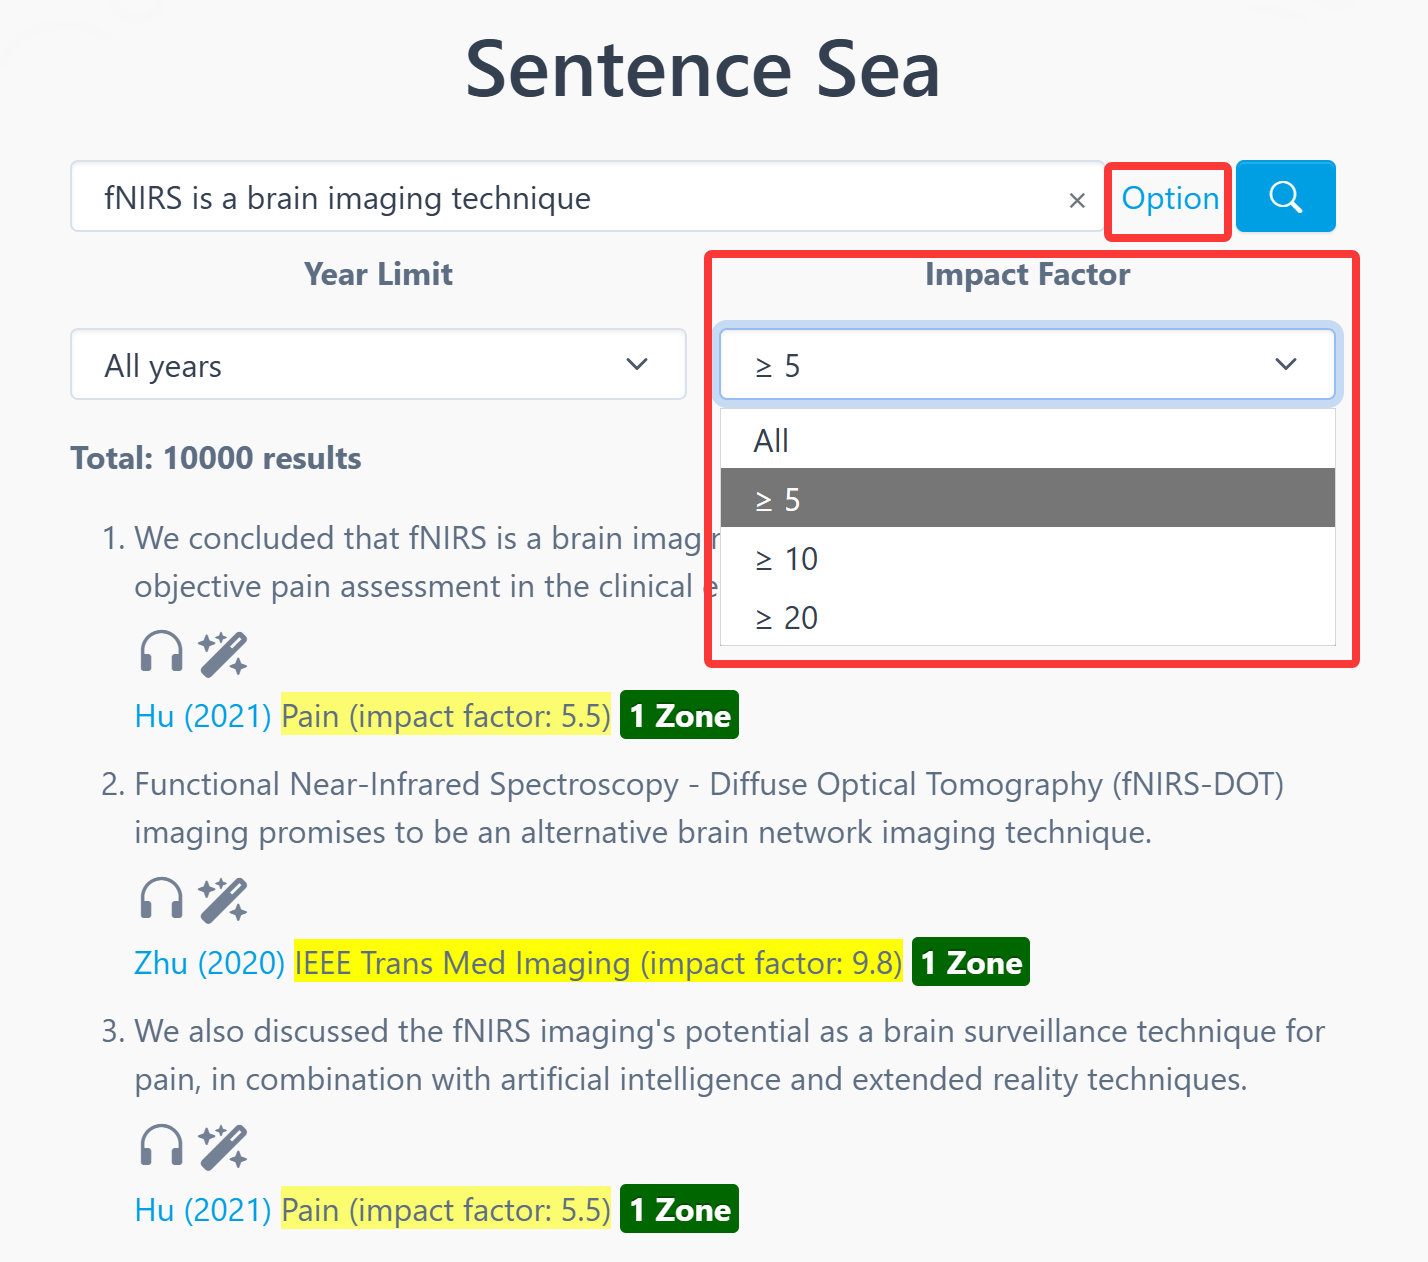
Task: Click the IEEE Trans Med Imaging journal label
Action: point(598,963)
